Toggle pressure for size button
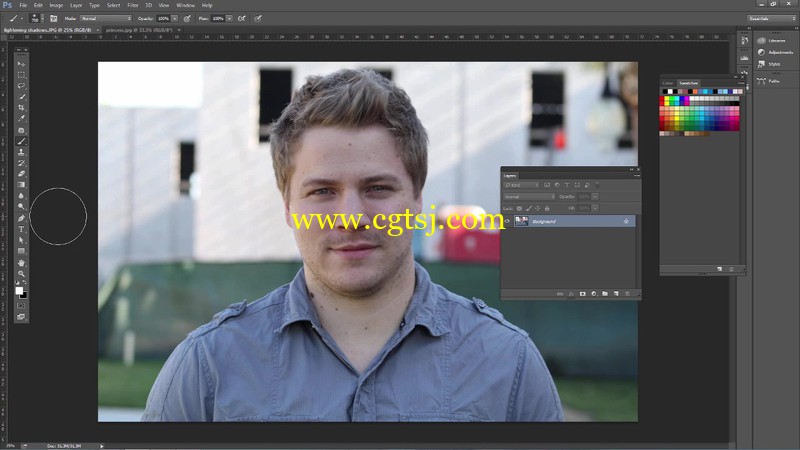The image size is (800, 450). [x=258, y=18]
